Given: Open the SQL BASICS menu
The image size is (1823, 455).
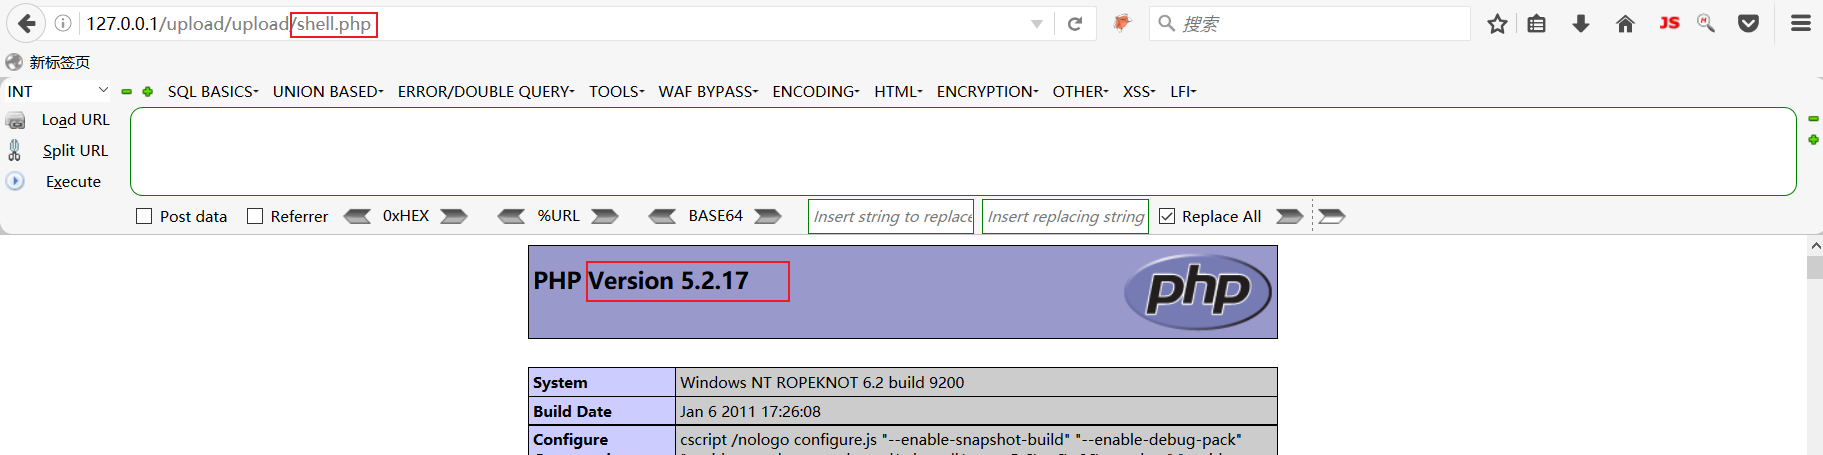Looking at the screenshot, I should [213, 92].
